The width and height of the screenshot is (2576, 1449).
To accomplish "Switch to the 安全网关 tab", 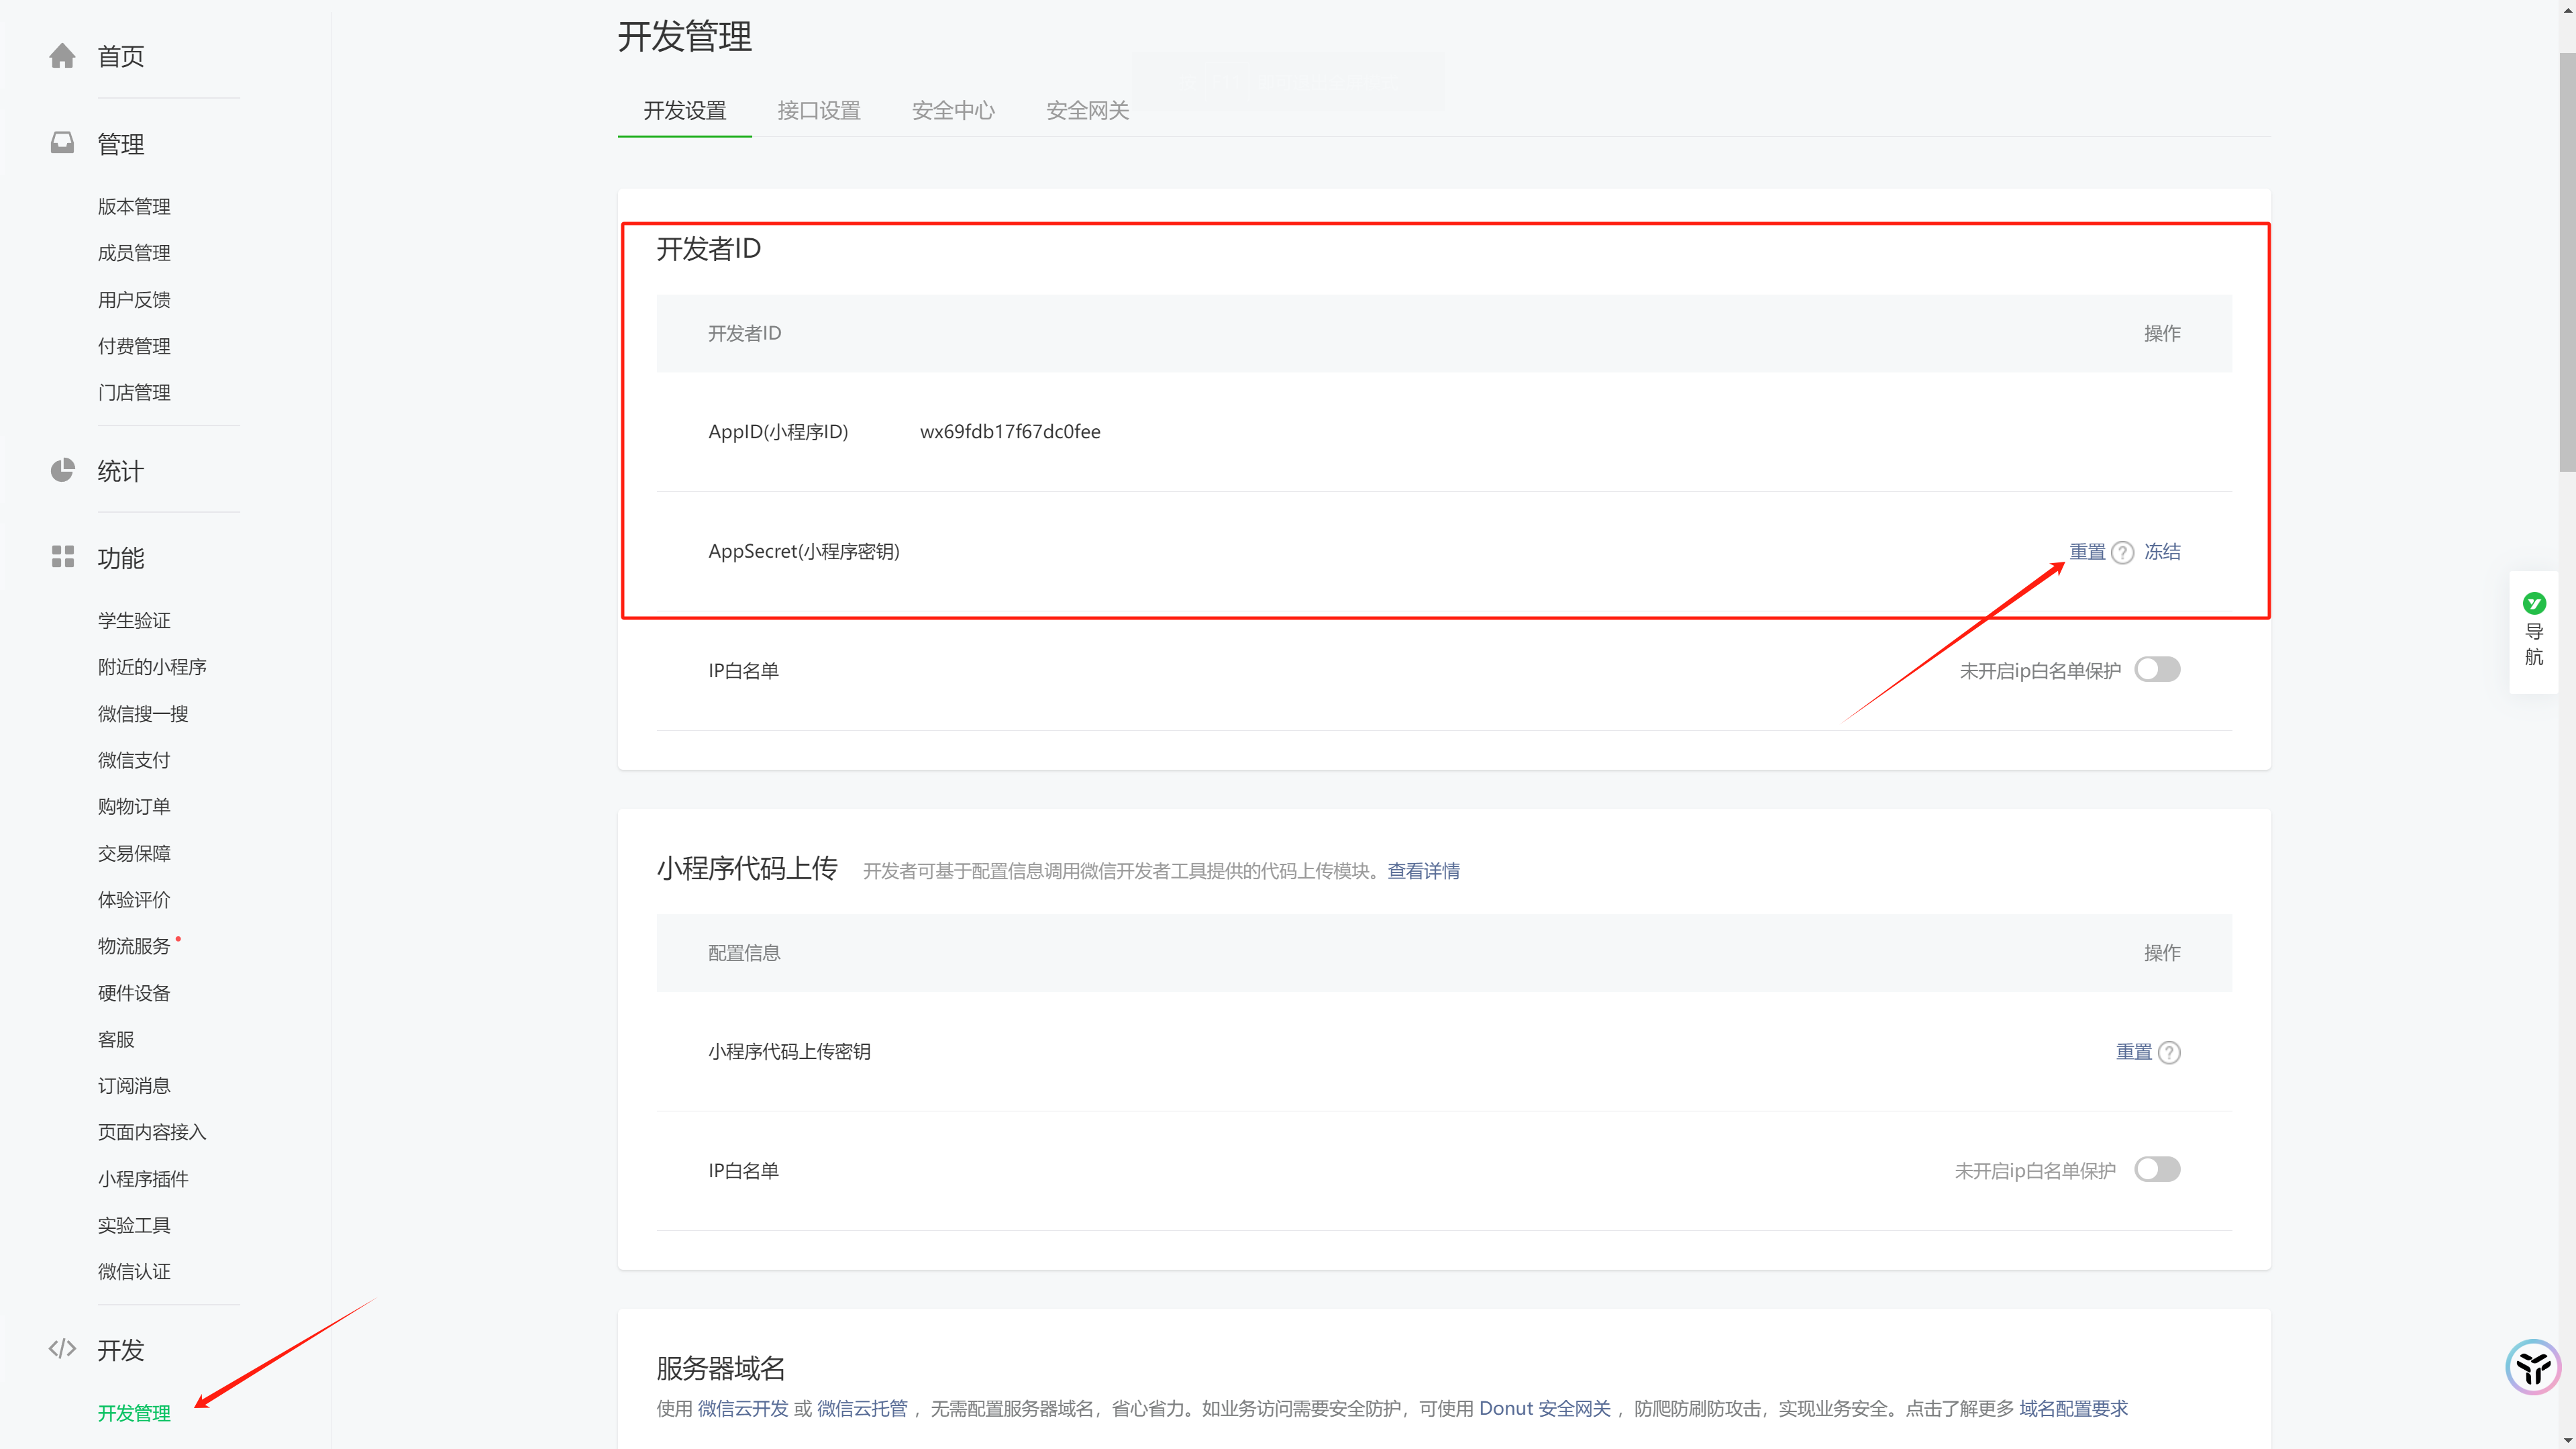I will 1087,110.
